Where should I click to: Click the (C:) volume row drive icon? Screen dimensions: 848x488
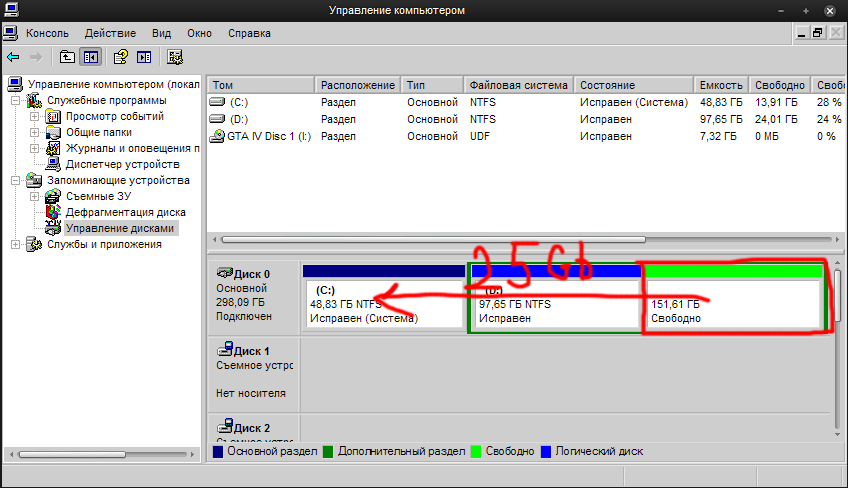coord(217,102)
